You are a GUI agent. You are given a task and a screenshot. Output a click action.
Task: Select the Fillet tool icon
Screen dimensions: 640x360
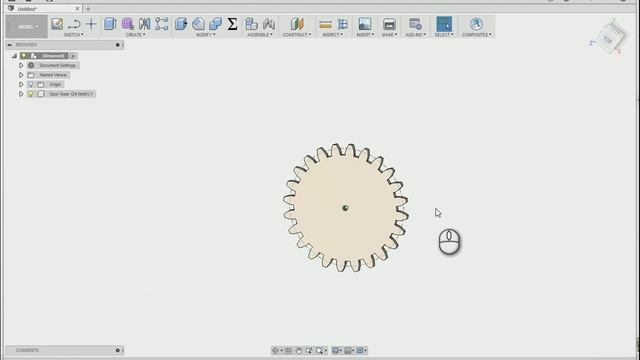pos(198,24)
